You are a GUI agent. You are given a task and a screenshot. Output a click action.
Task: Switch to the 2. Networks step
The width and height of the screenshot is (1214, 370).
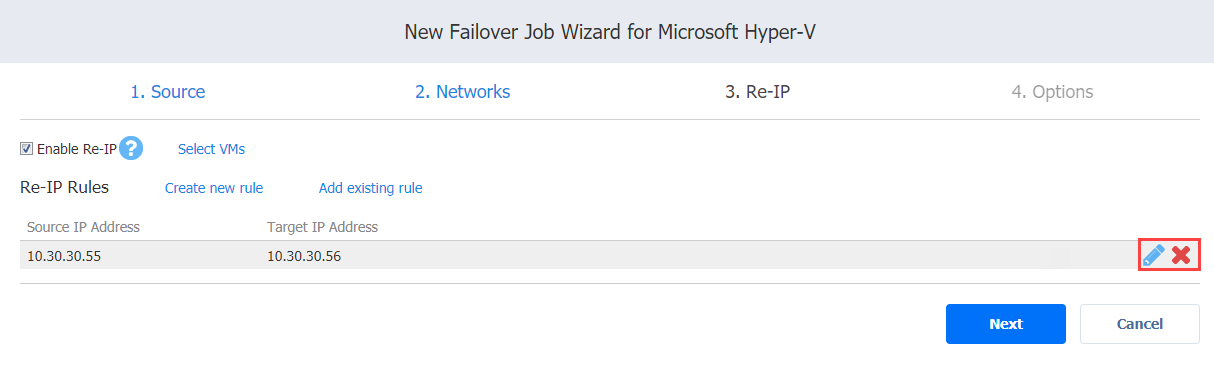[x=463, y=92]
